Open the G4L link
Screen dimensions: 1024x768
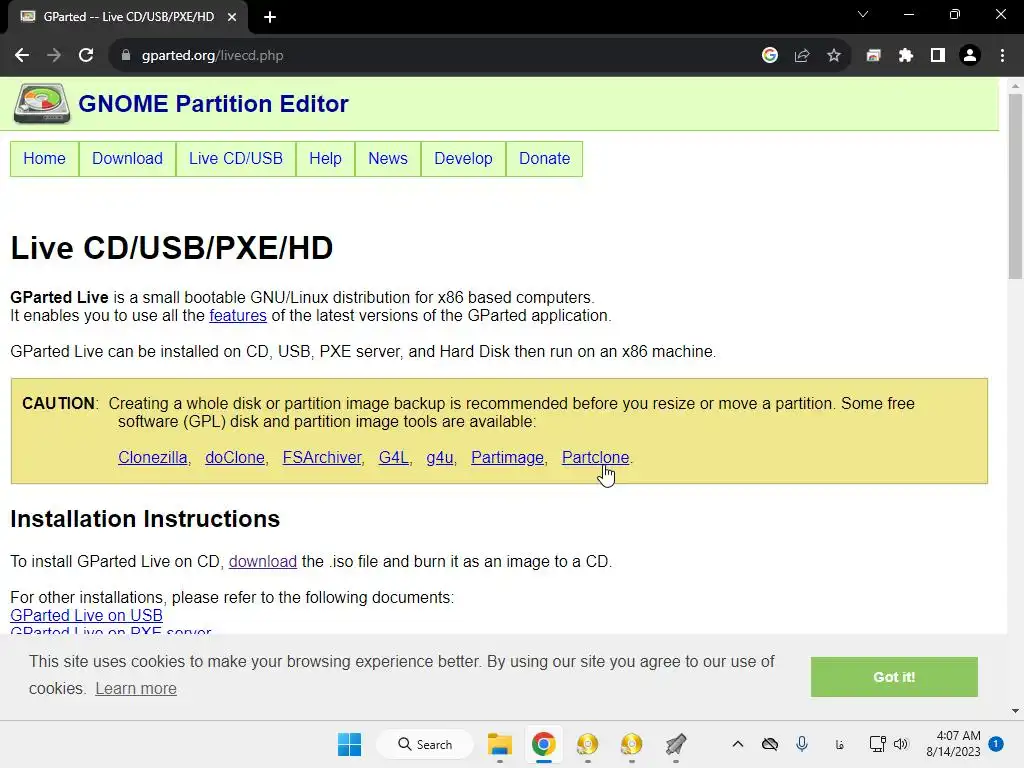pos(394,457)
